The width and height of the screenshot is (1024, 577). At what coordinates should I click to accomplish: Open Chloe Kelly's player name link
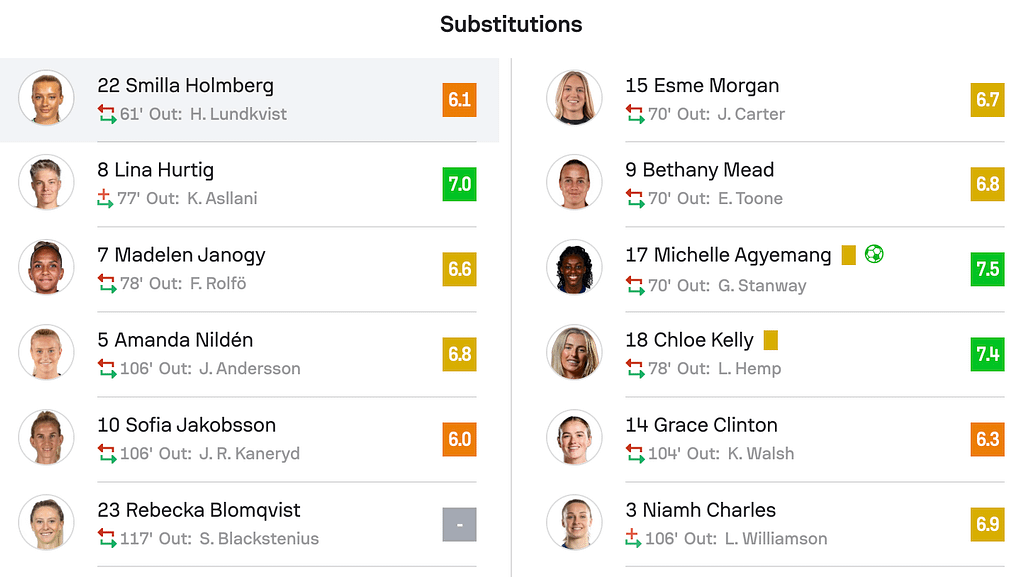tap(689, 340)
